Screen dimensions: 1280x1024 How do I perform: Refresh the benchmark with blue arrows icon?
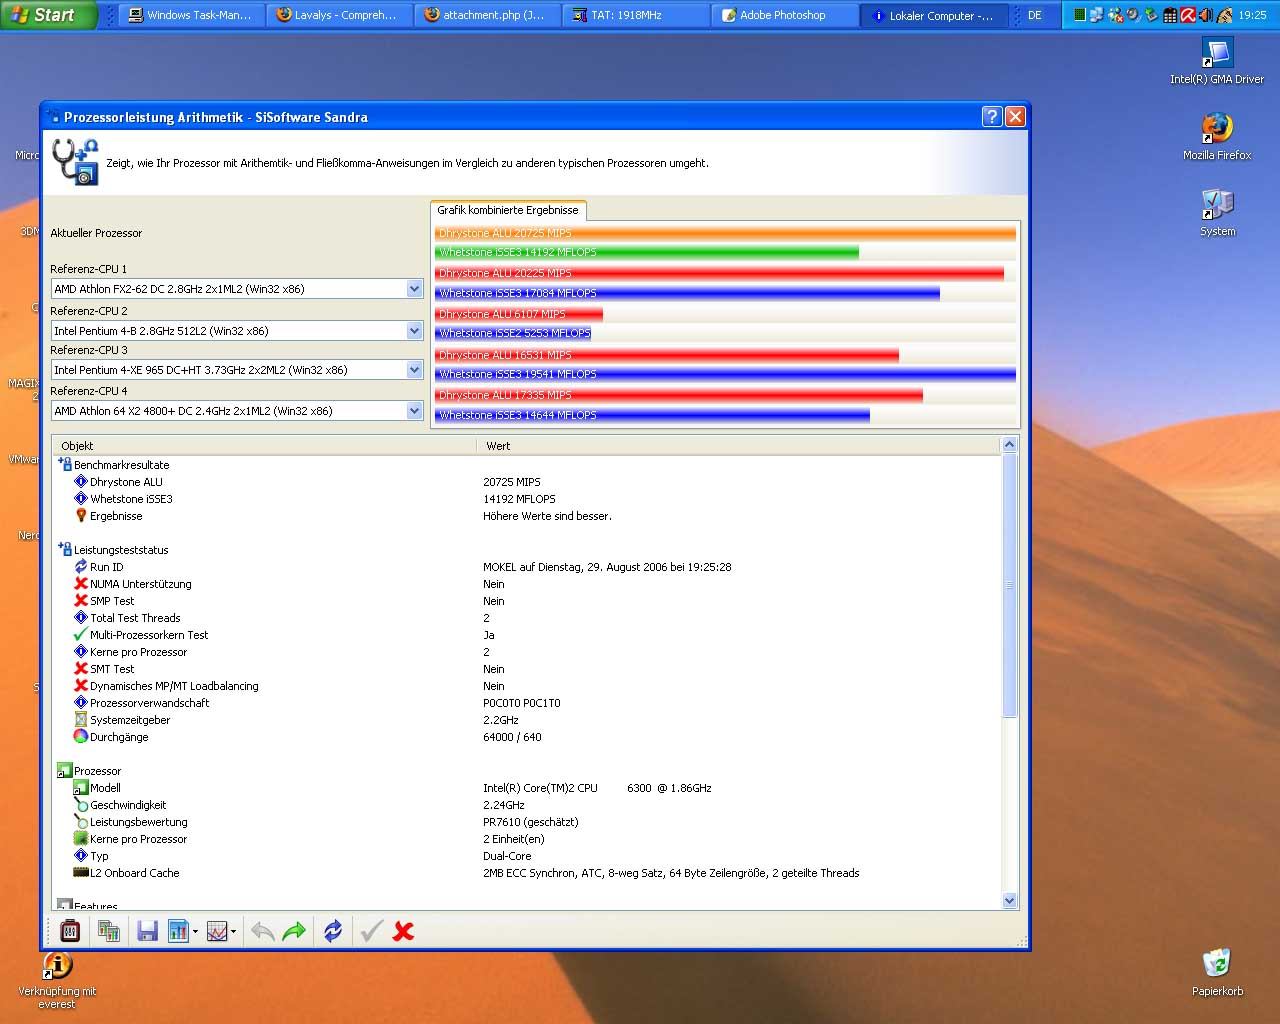click(x=333, y=931)
